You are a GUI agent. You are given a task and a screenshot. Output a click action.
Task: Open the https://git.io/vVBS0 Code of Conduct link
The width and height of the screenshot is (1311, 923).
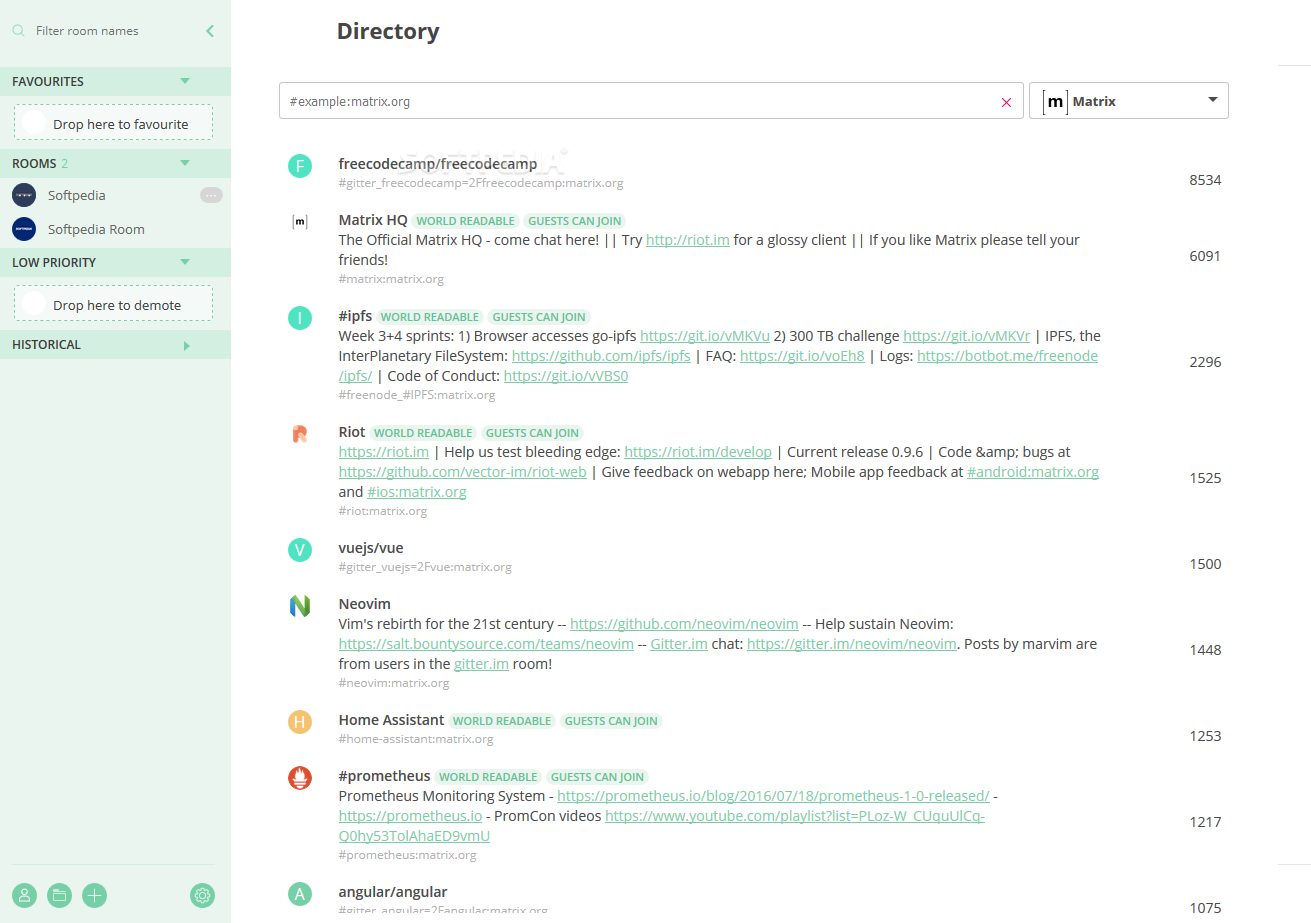click(566, 376)
